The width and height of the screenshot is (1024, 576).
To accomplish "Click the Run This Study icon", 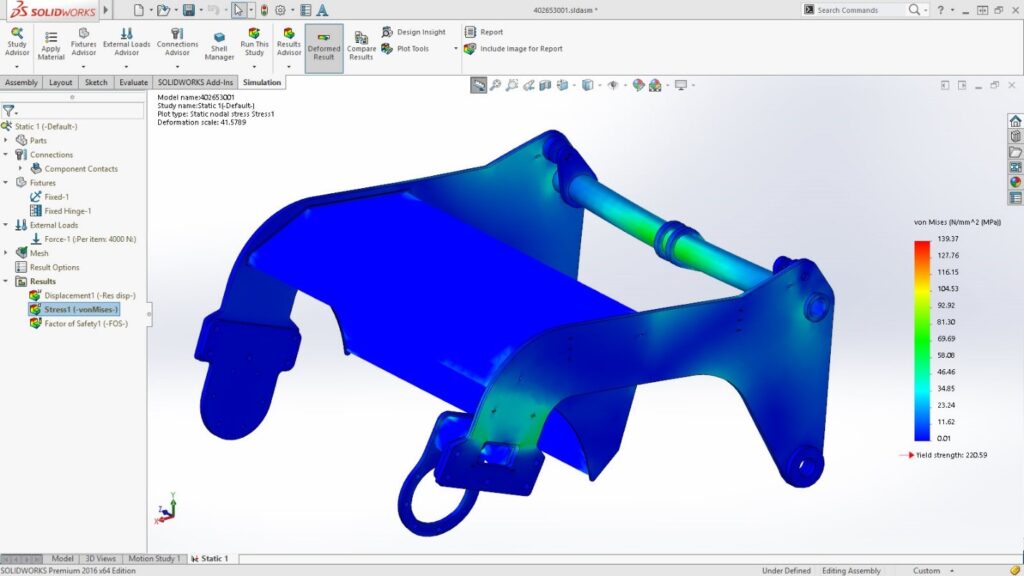I will click(254, 37).
